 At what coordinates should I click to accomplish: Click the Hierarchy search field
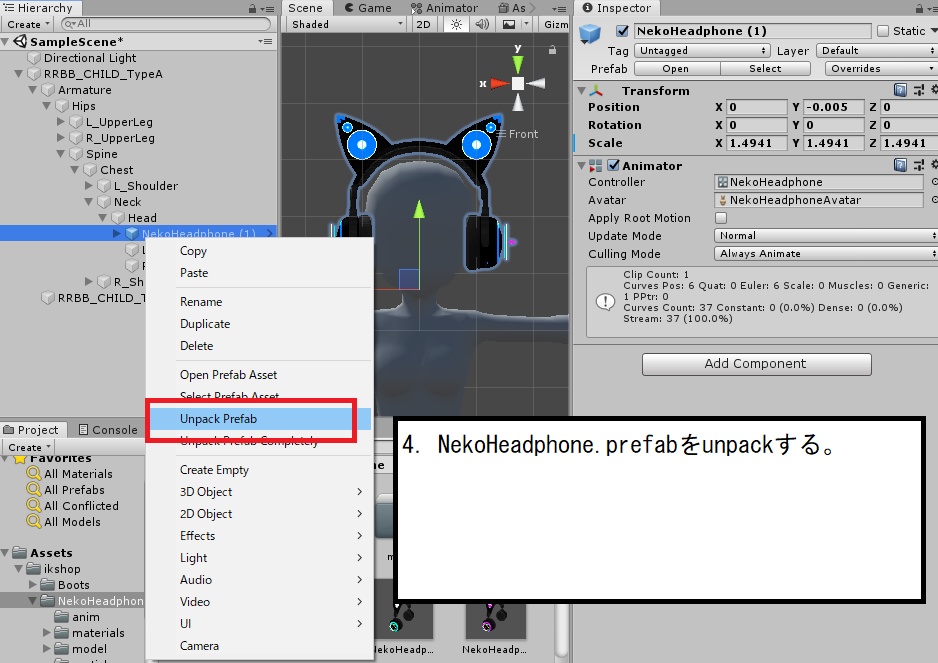(x=166, y=24)
